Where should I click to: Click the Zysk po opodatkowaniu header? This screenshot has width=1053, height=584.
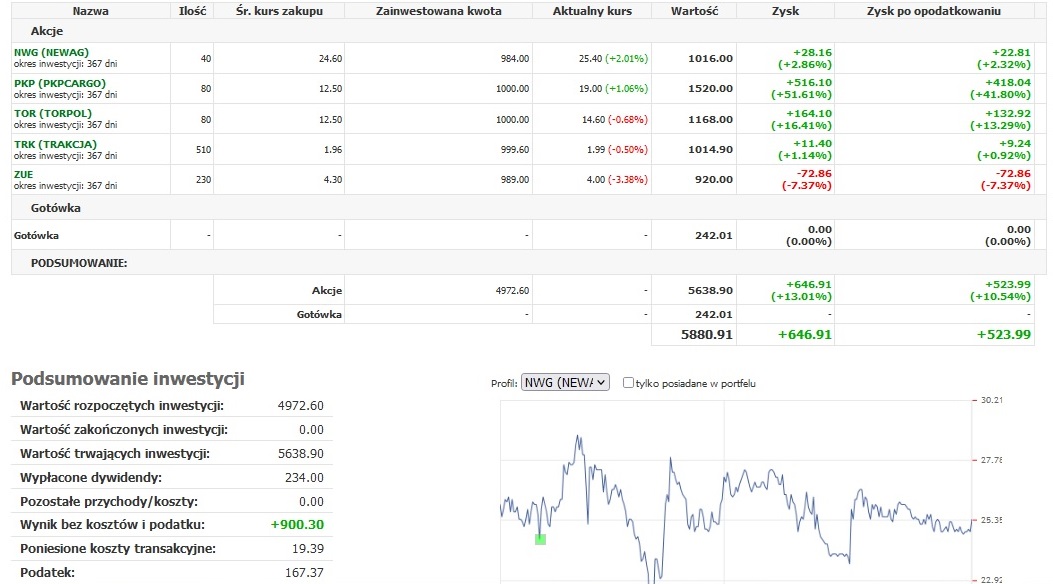click(x=934, y=12)
